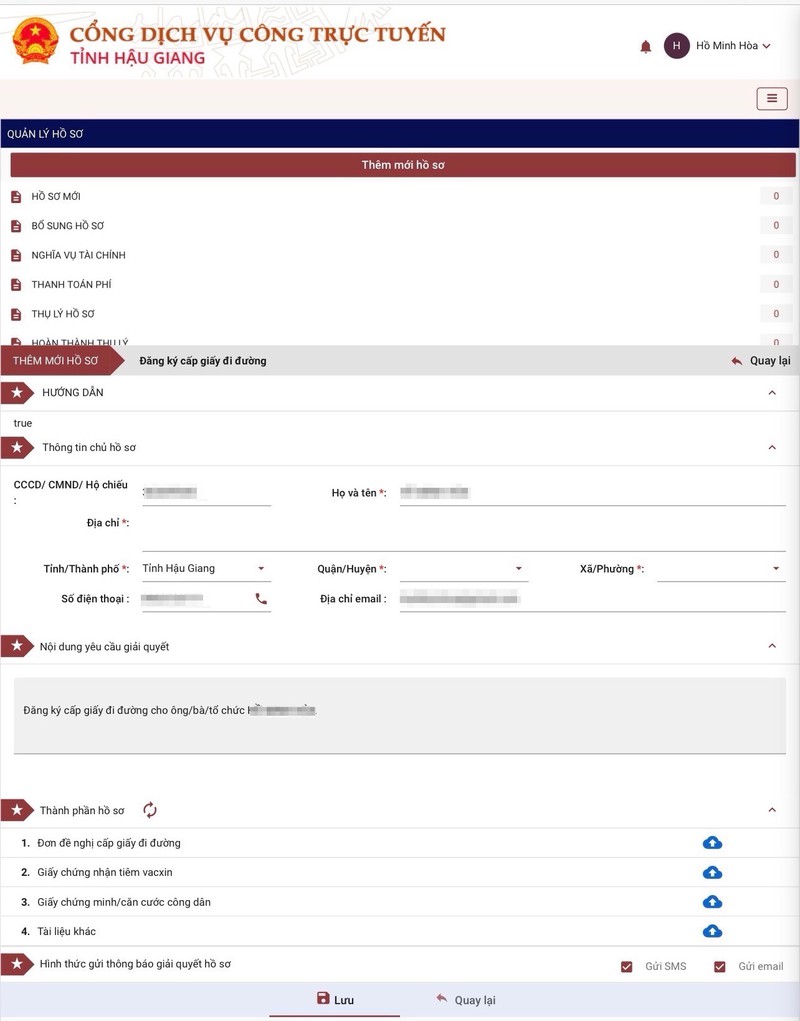Collapse the HƯỚNG DẪN section

(771, 393)
